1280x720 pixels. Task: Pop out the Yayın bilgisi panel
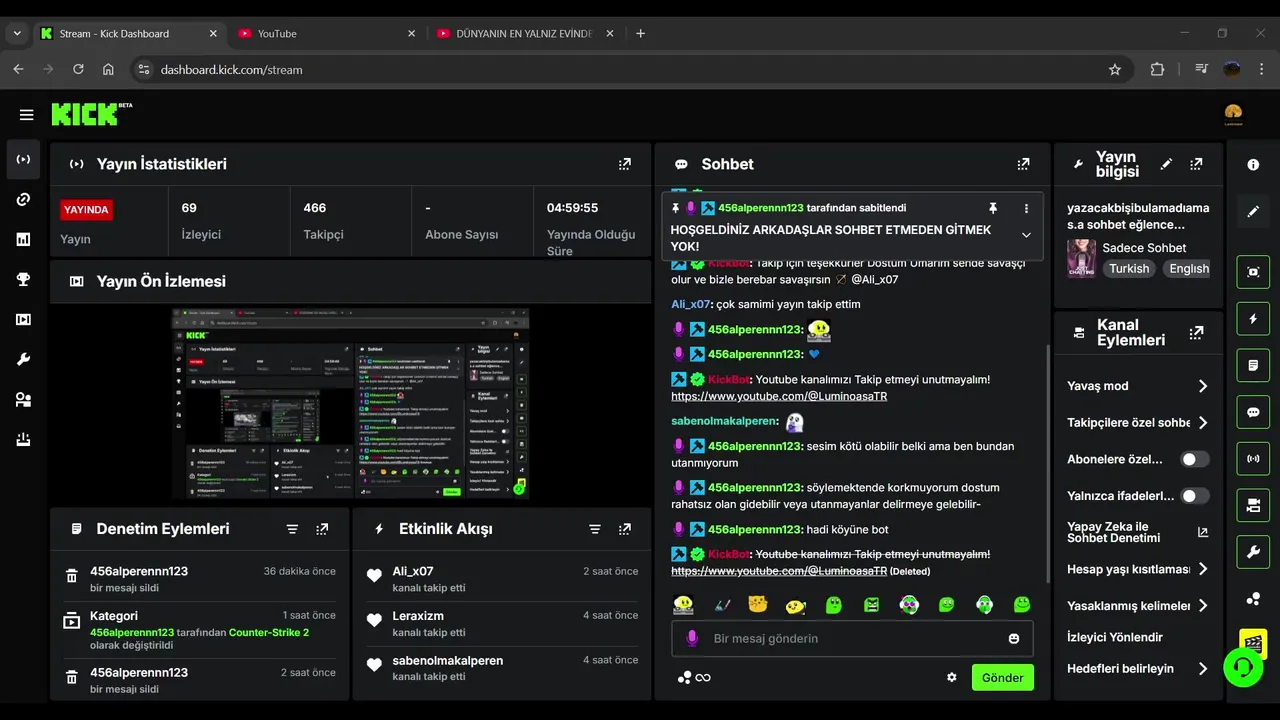pos(1196,164)
